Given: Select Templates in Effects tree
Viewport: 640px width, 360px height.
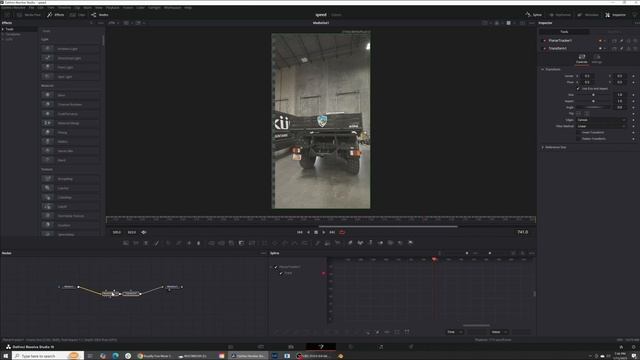Looking at the screenshot, I should (x=13, y=34).
